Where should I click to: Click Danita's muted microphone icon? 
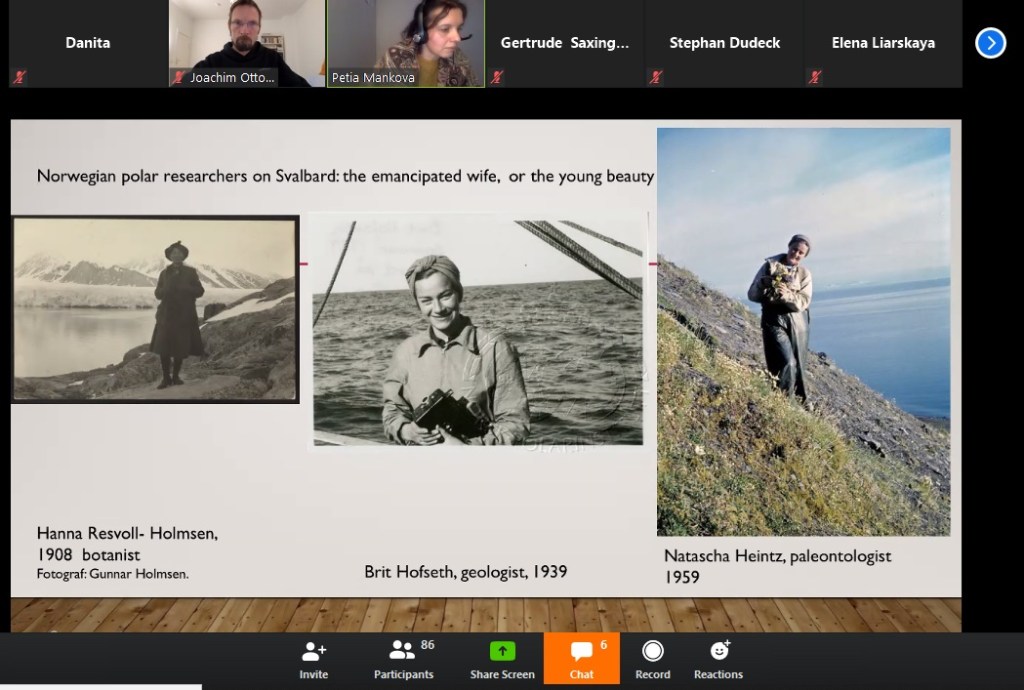click(18, 77)
